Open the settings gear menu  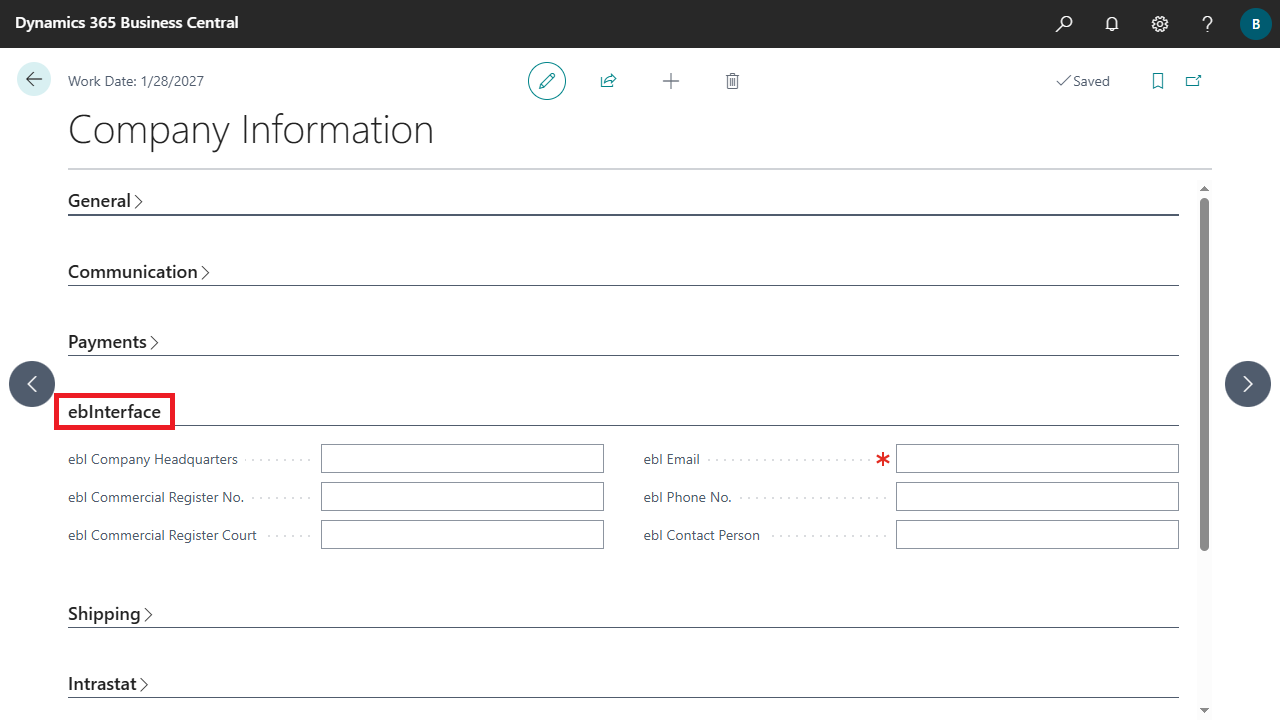point(1160,24)
